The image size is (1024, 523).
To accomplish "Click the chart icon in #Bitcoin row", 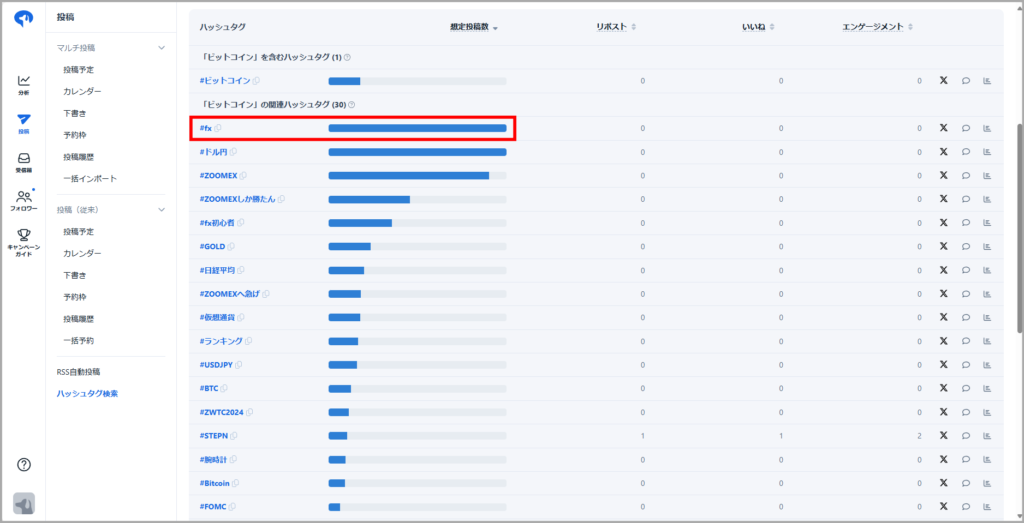I will (987, 483).
